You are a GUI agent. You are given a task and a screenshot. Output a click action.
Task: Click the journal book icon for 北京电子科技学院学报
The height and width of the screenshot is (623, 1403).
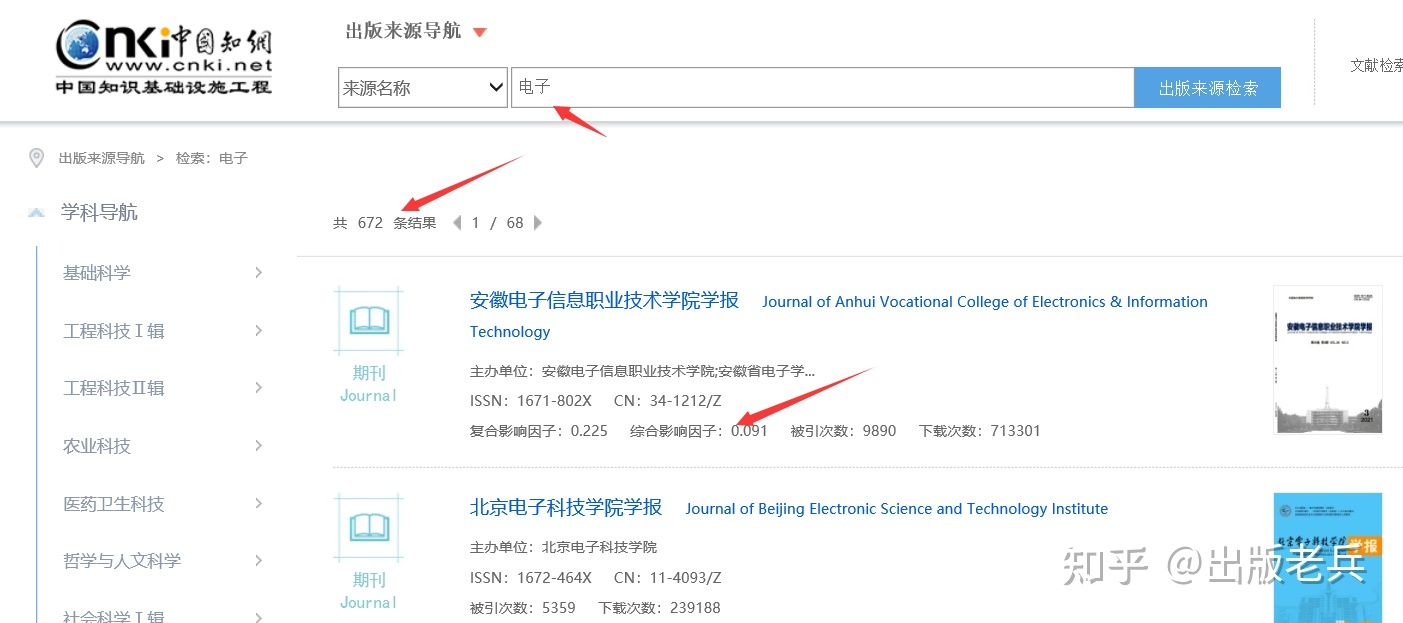pos(368,527)
